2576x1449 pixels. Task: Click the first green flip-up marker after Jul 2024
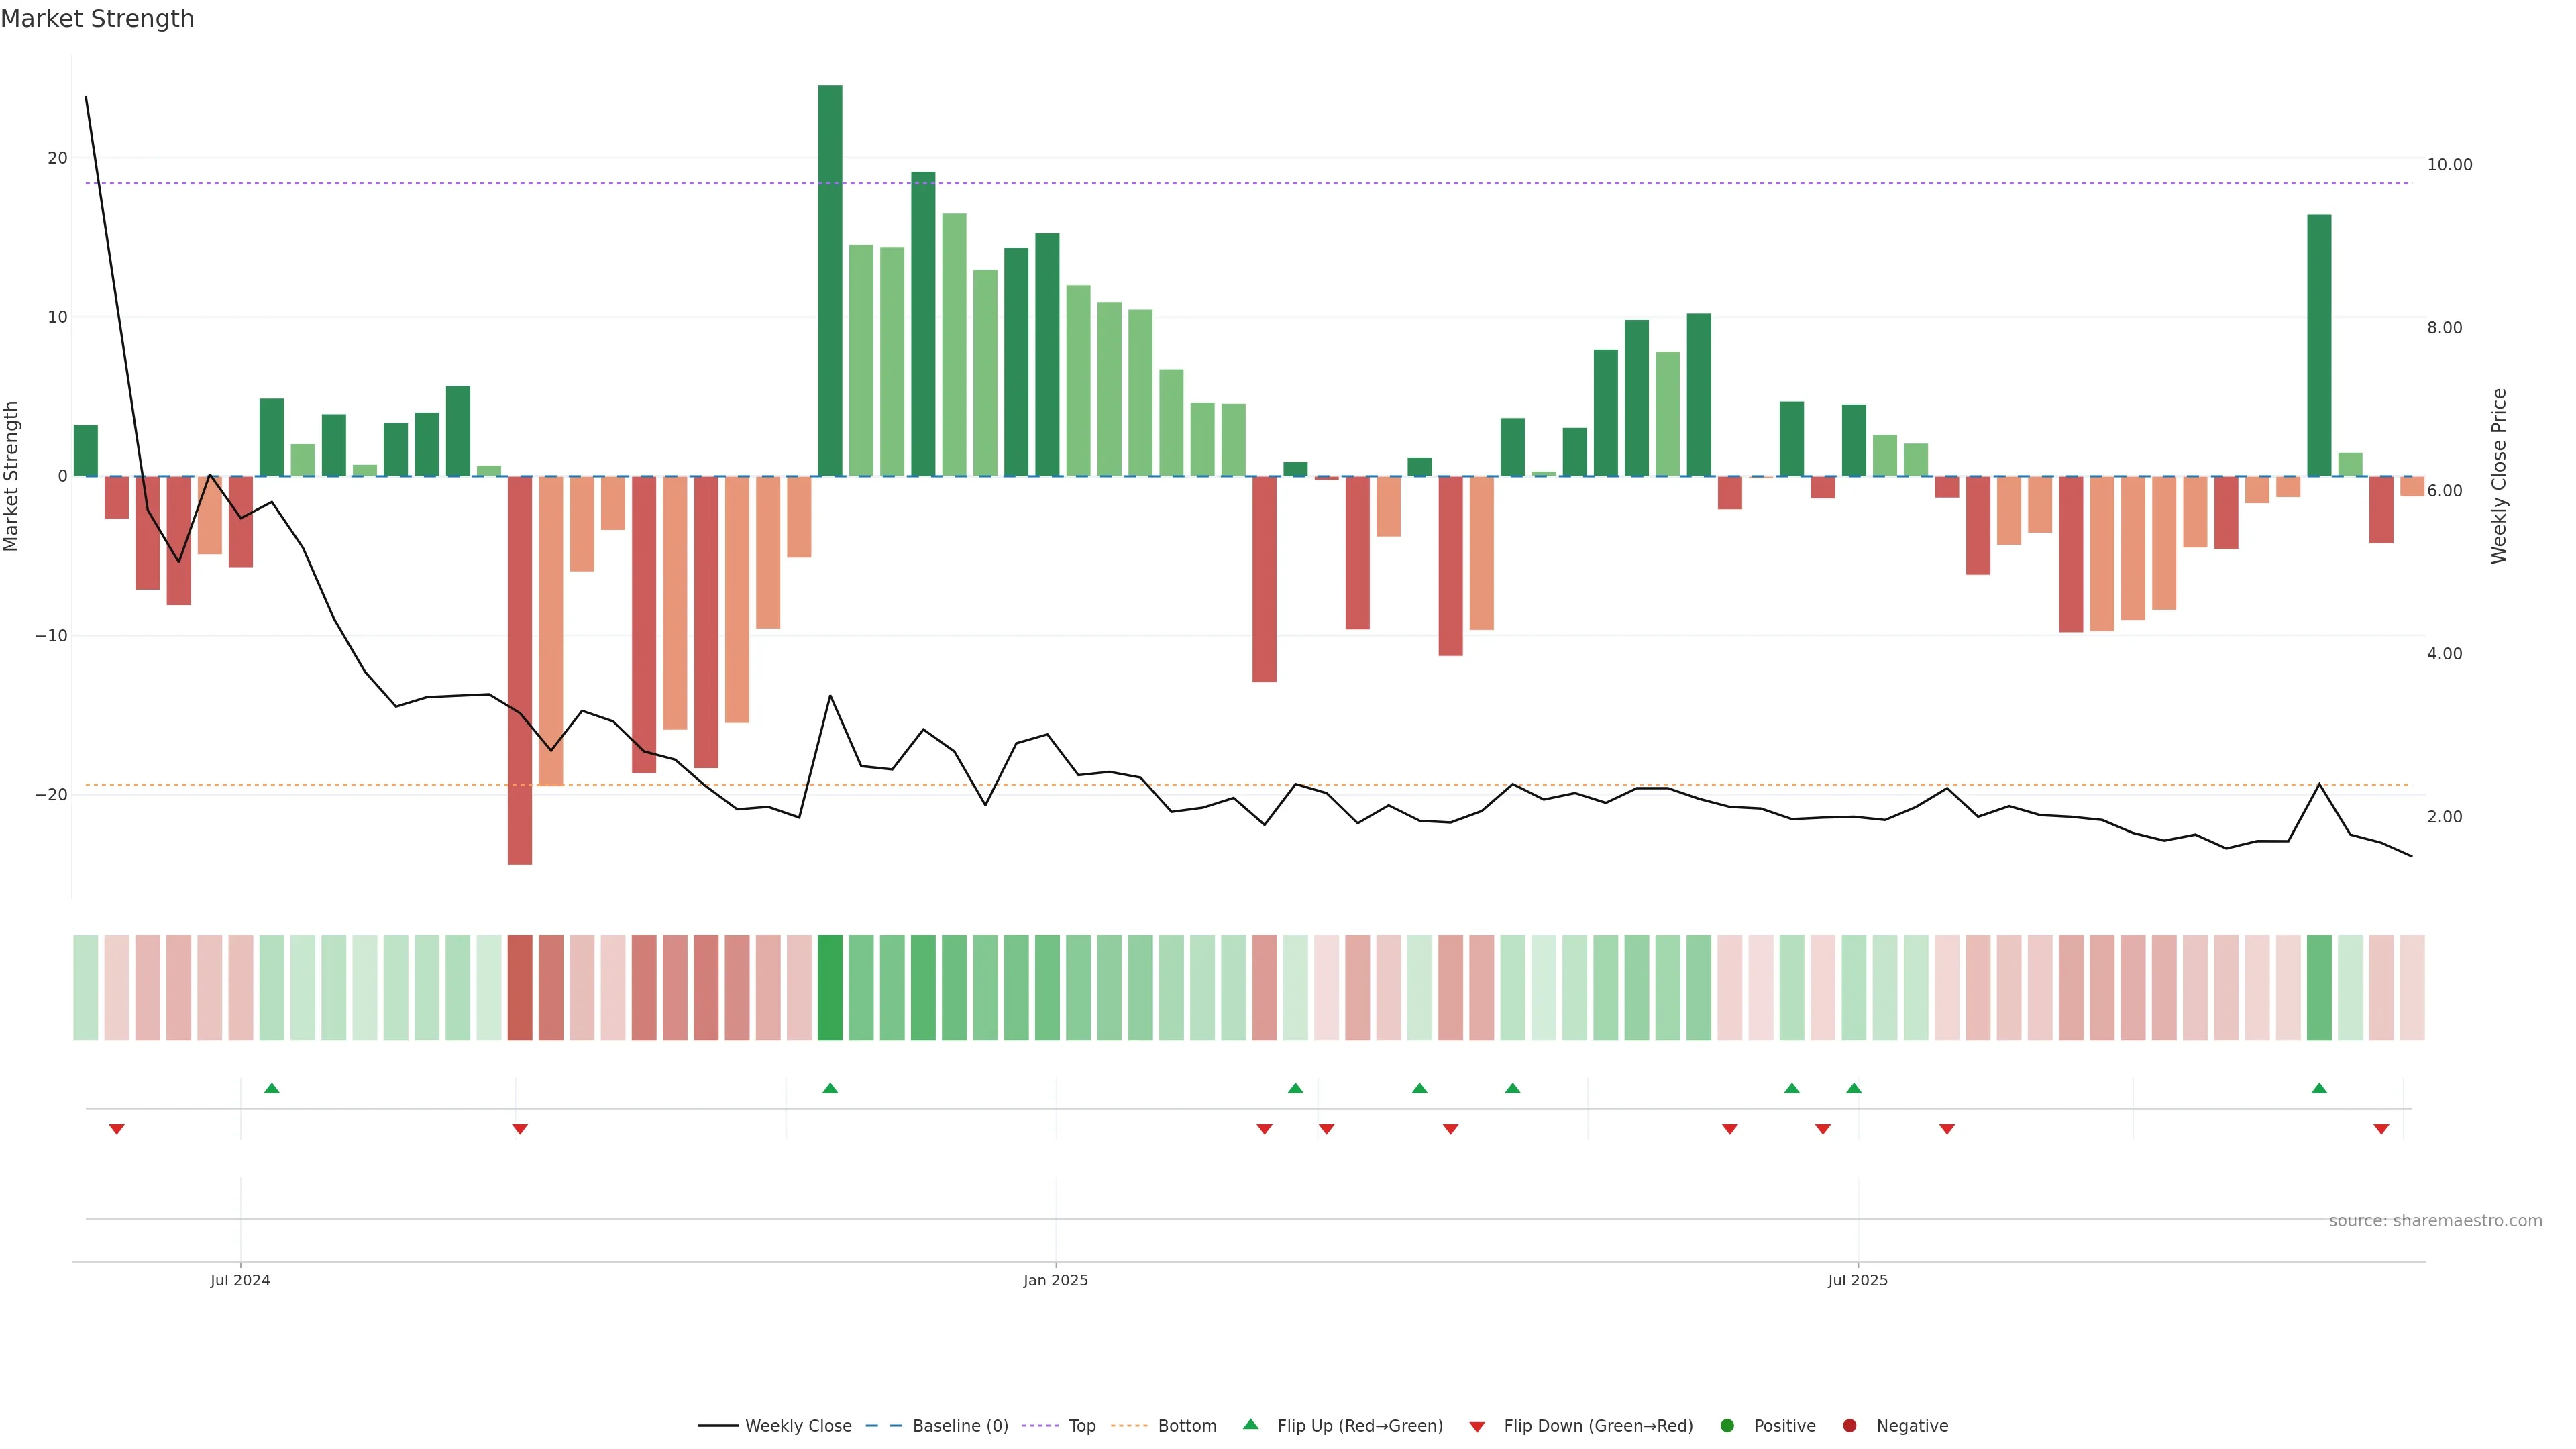pos(272,1088)
